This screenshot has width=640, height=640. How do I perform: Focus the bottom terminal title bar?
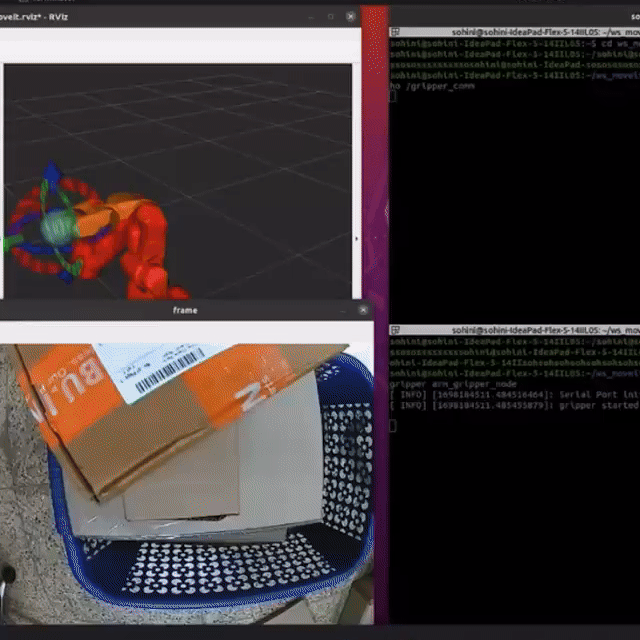515,330
